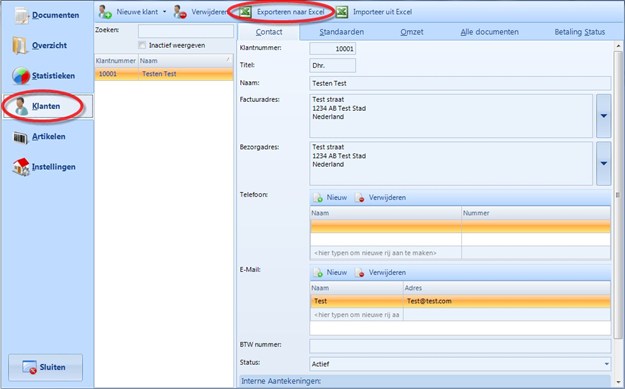Click the contact panel vertical scrollbar thumb
Viewport: 625px width, 389px height.
[618, 195]
